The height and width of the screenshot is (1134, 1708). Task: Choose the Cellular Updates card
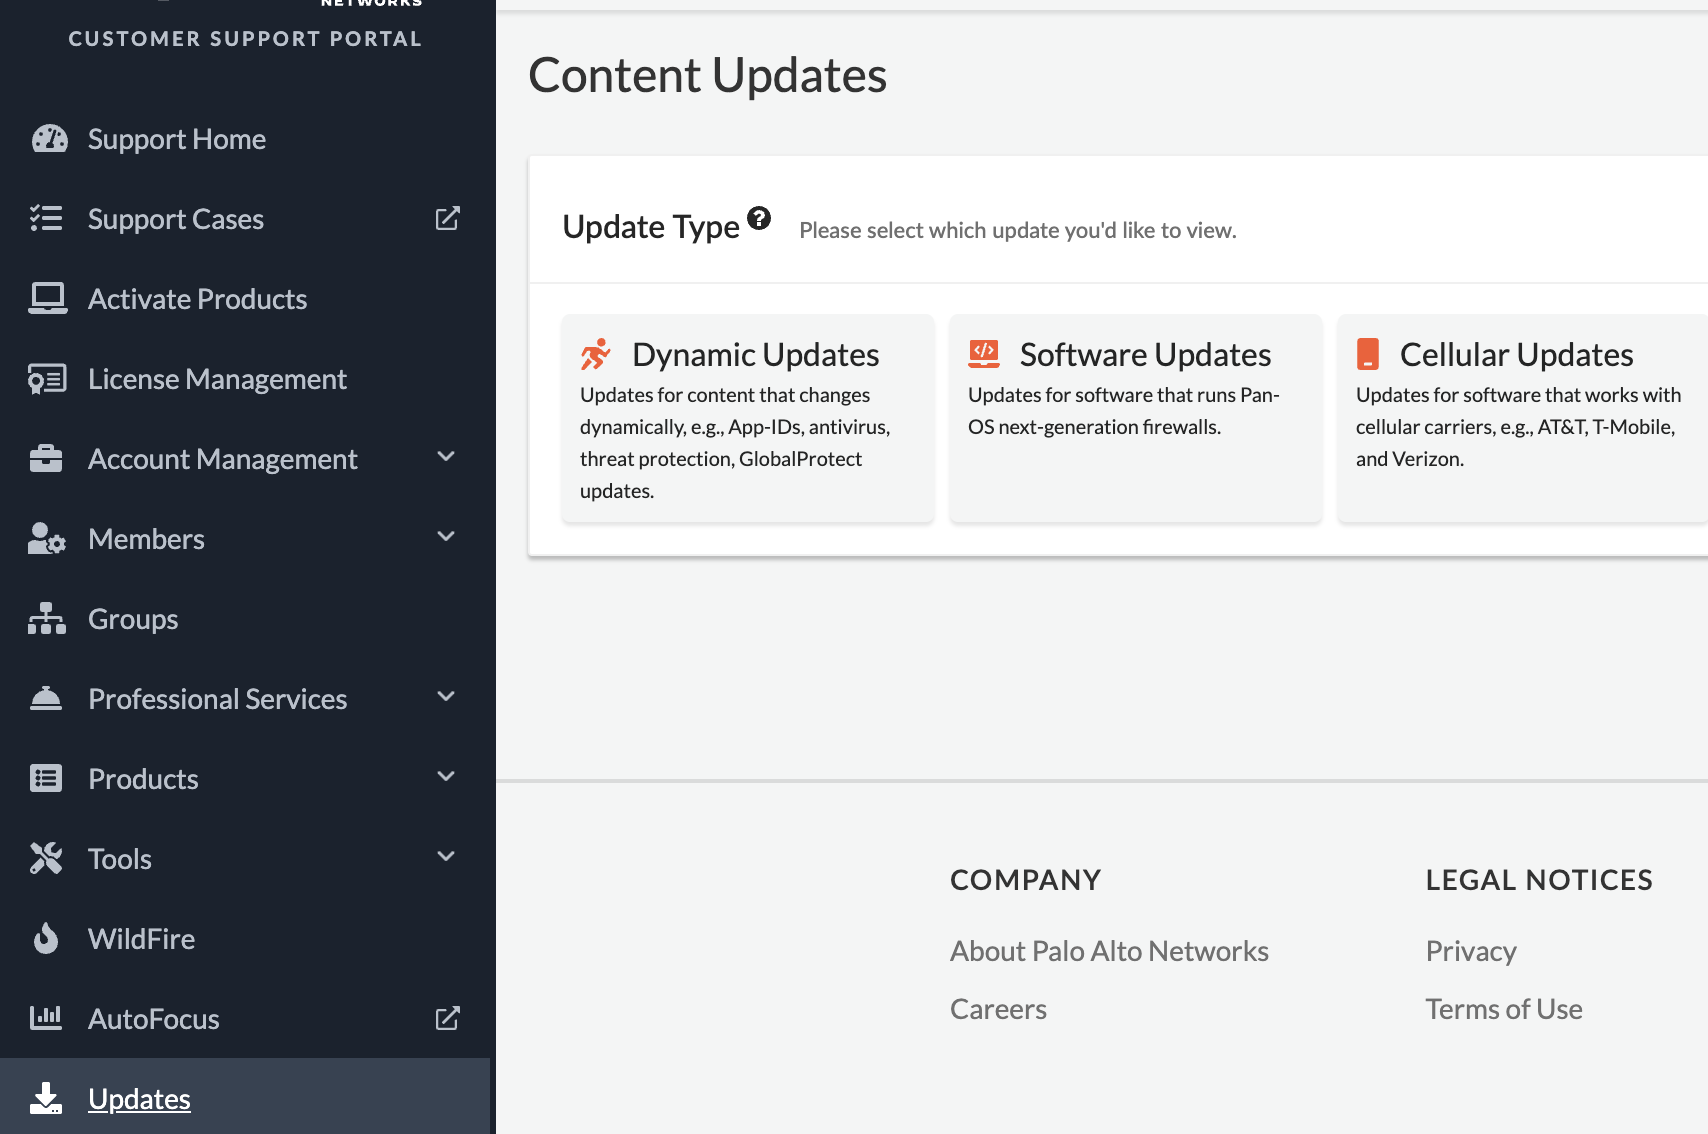tap(1521, 419)
